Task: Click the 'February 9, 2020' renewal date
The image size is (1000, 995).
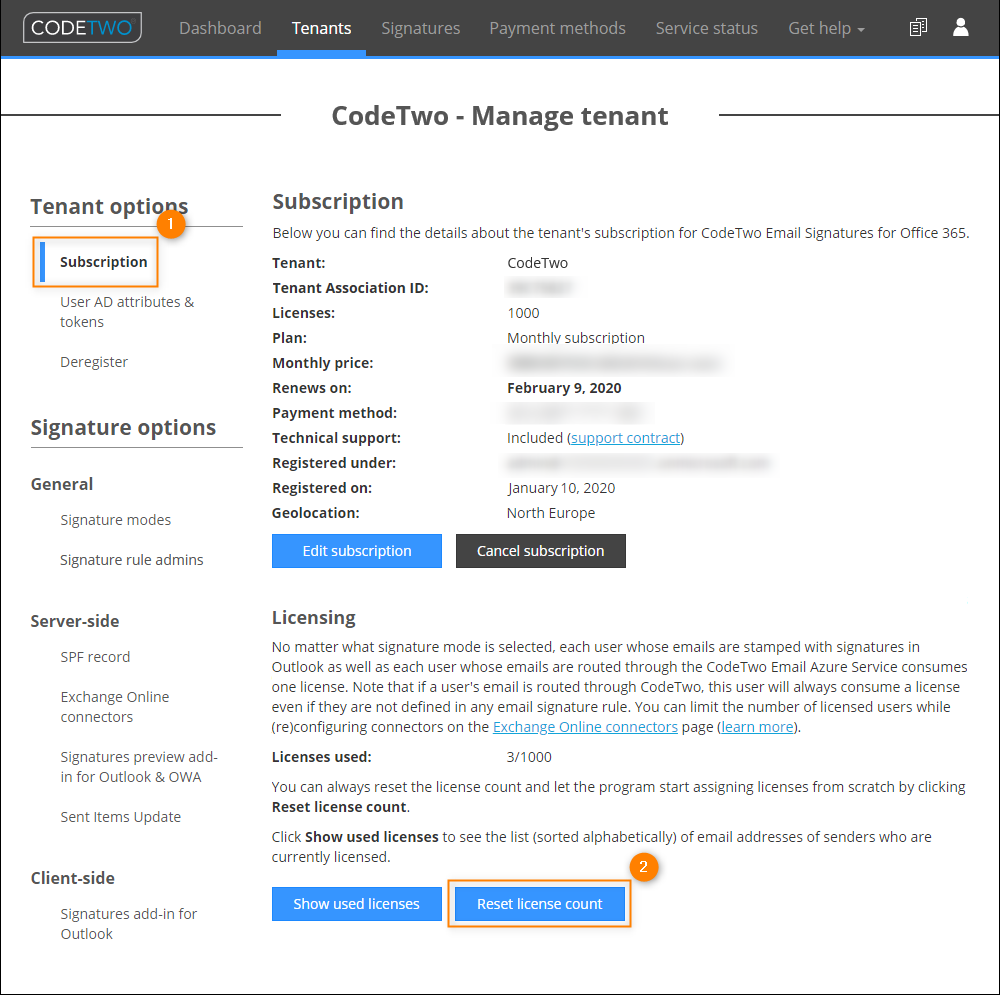Action: tap(564, 388)
